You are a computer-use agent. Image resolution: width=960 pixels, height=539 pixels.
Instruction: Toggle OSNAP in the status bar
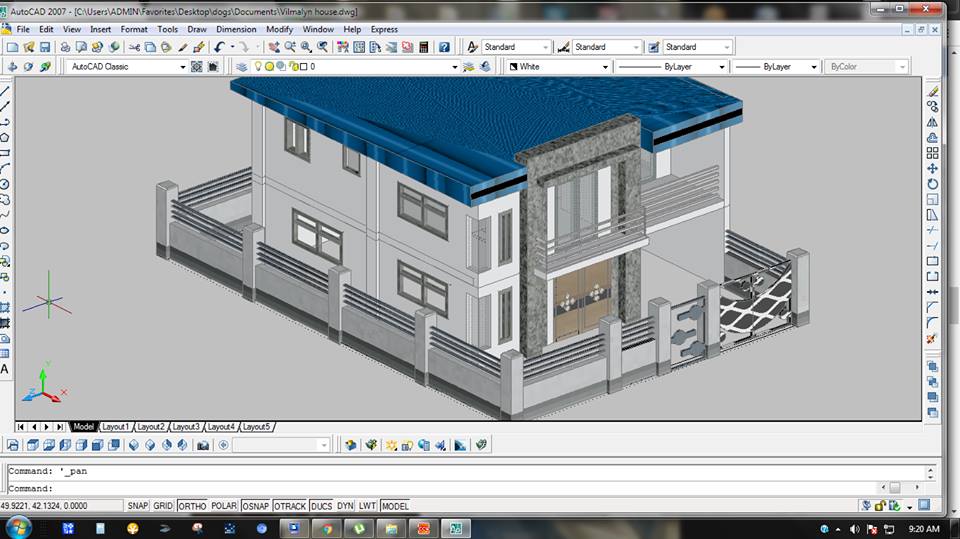pyautogui.click(x=256, y=506)
